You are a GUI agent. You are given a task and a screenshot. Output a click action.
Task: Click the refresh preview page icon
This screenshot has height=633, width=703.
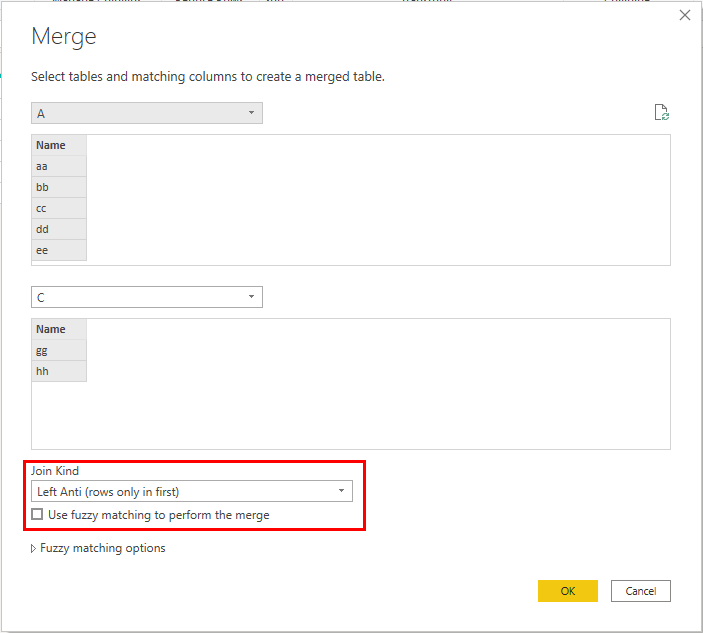[661, 112]
